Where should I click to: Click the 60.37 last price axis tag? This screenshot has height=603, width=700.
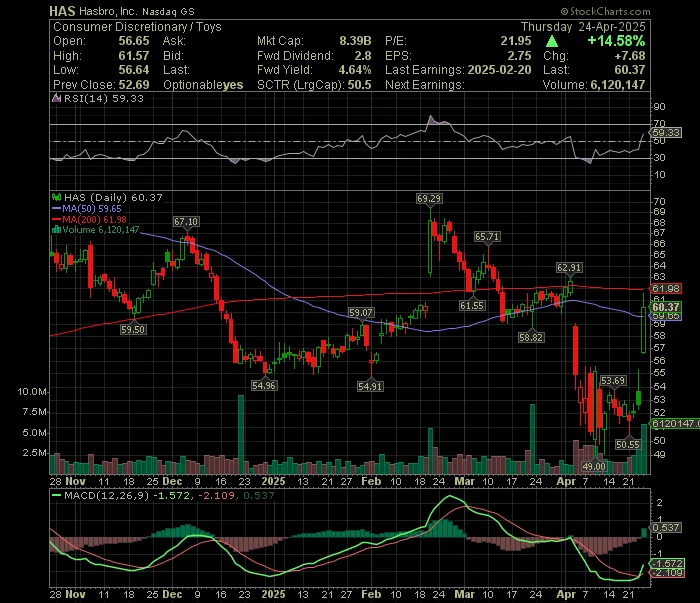[x=666, y=307]
